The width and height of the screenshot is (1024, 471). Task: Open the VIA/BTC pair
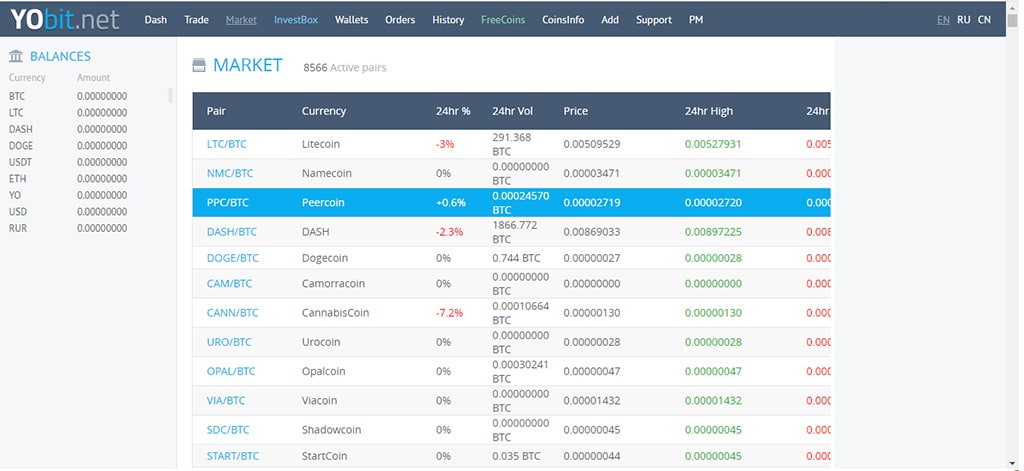[x=226, y=400]
